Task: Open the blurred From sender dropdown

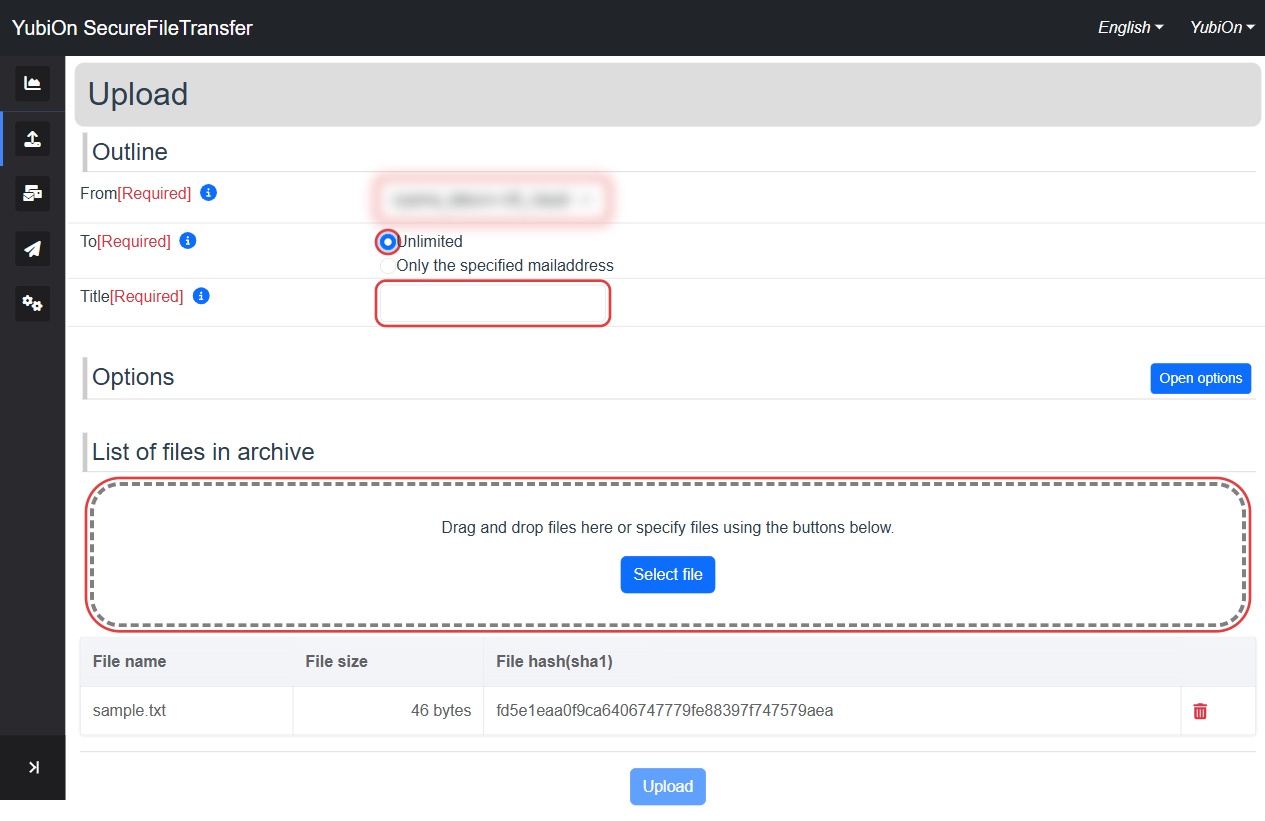Action: click(x=493, y=199)
